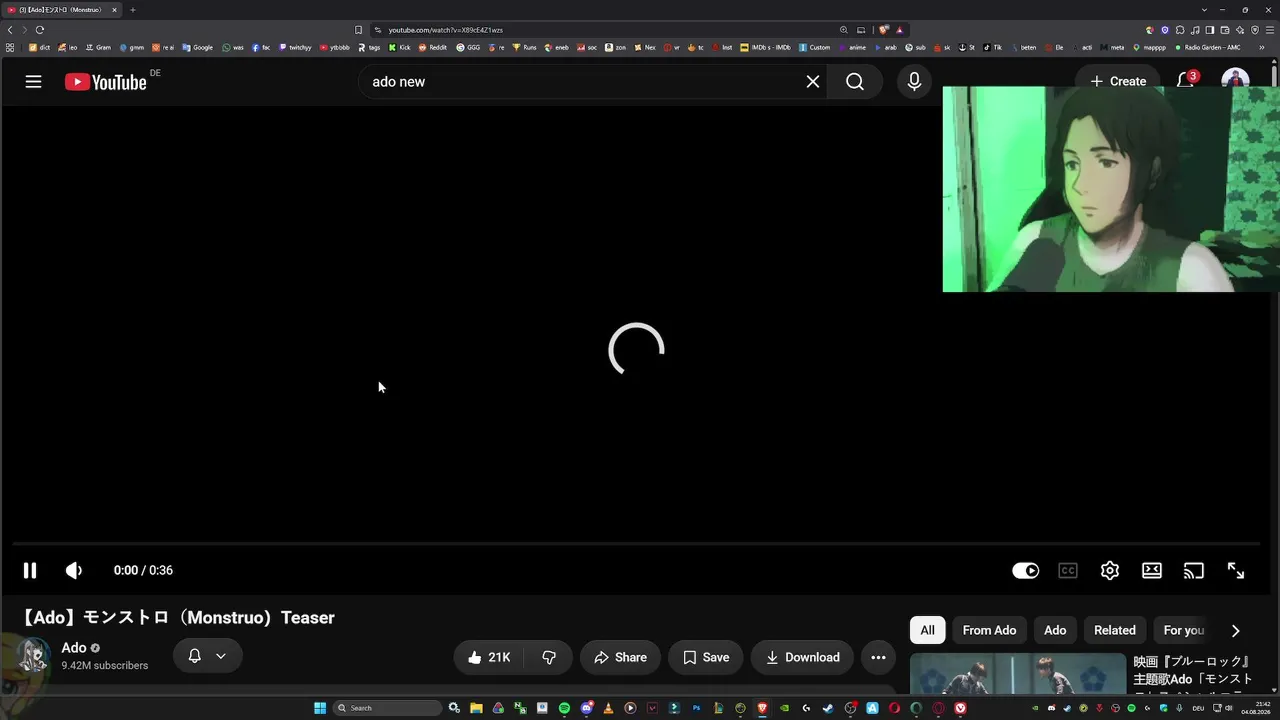Open the Kick bookmark
The height and width of the screenshot is (720, 1280).
400,47
